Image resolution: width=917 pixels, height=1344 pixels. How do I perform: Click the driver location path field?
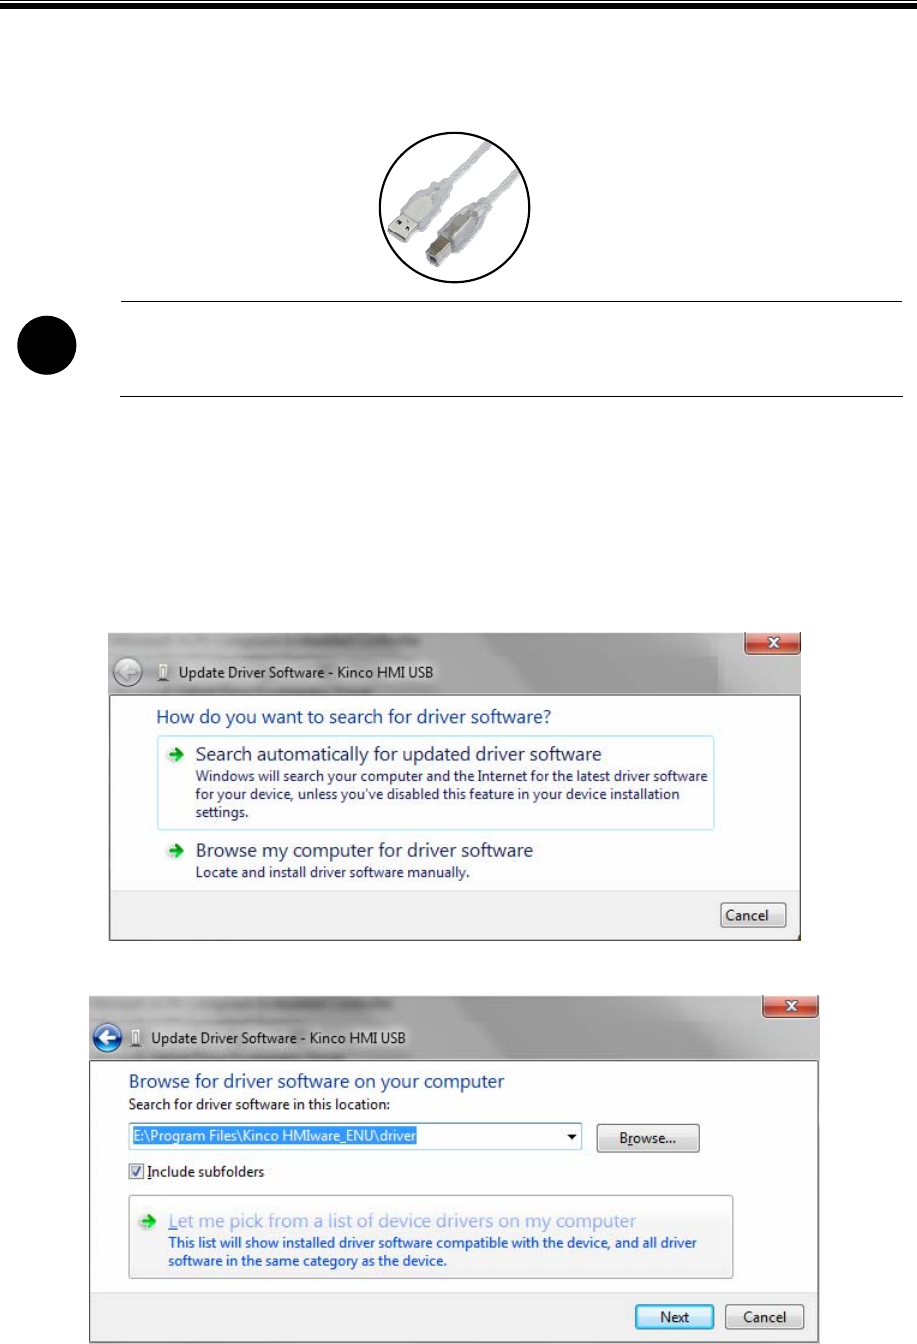coord(355,1137)
